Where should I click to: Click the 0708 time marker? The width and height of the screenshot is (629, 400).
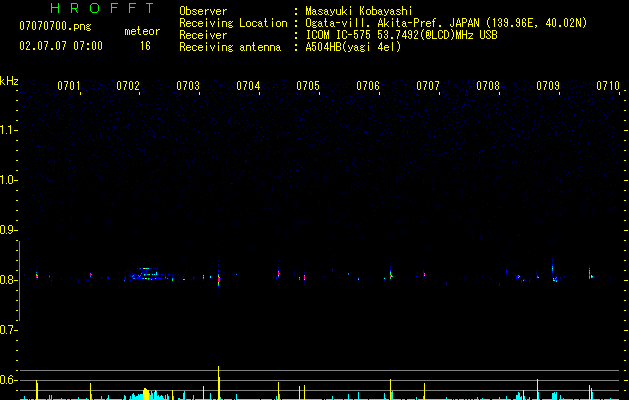click(488, 86)
